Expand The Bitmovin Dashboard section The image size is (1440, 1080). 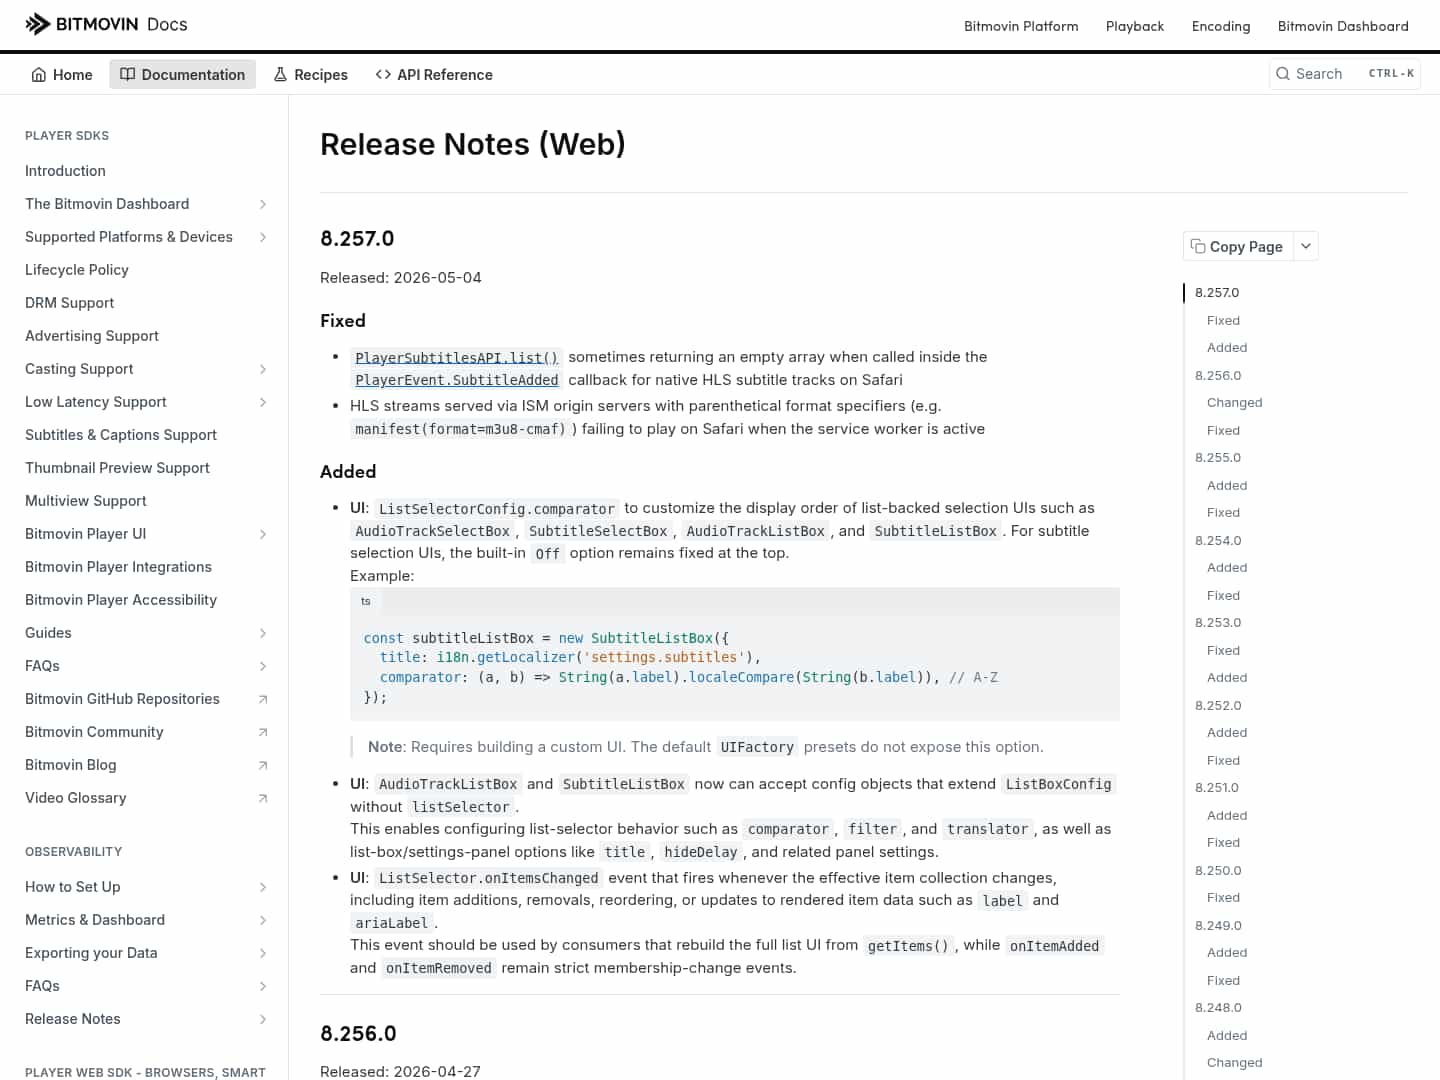263,204
